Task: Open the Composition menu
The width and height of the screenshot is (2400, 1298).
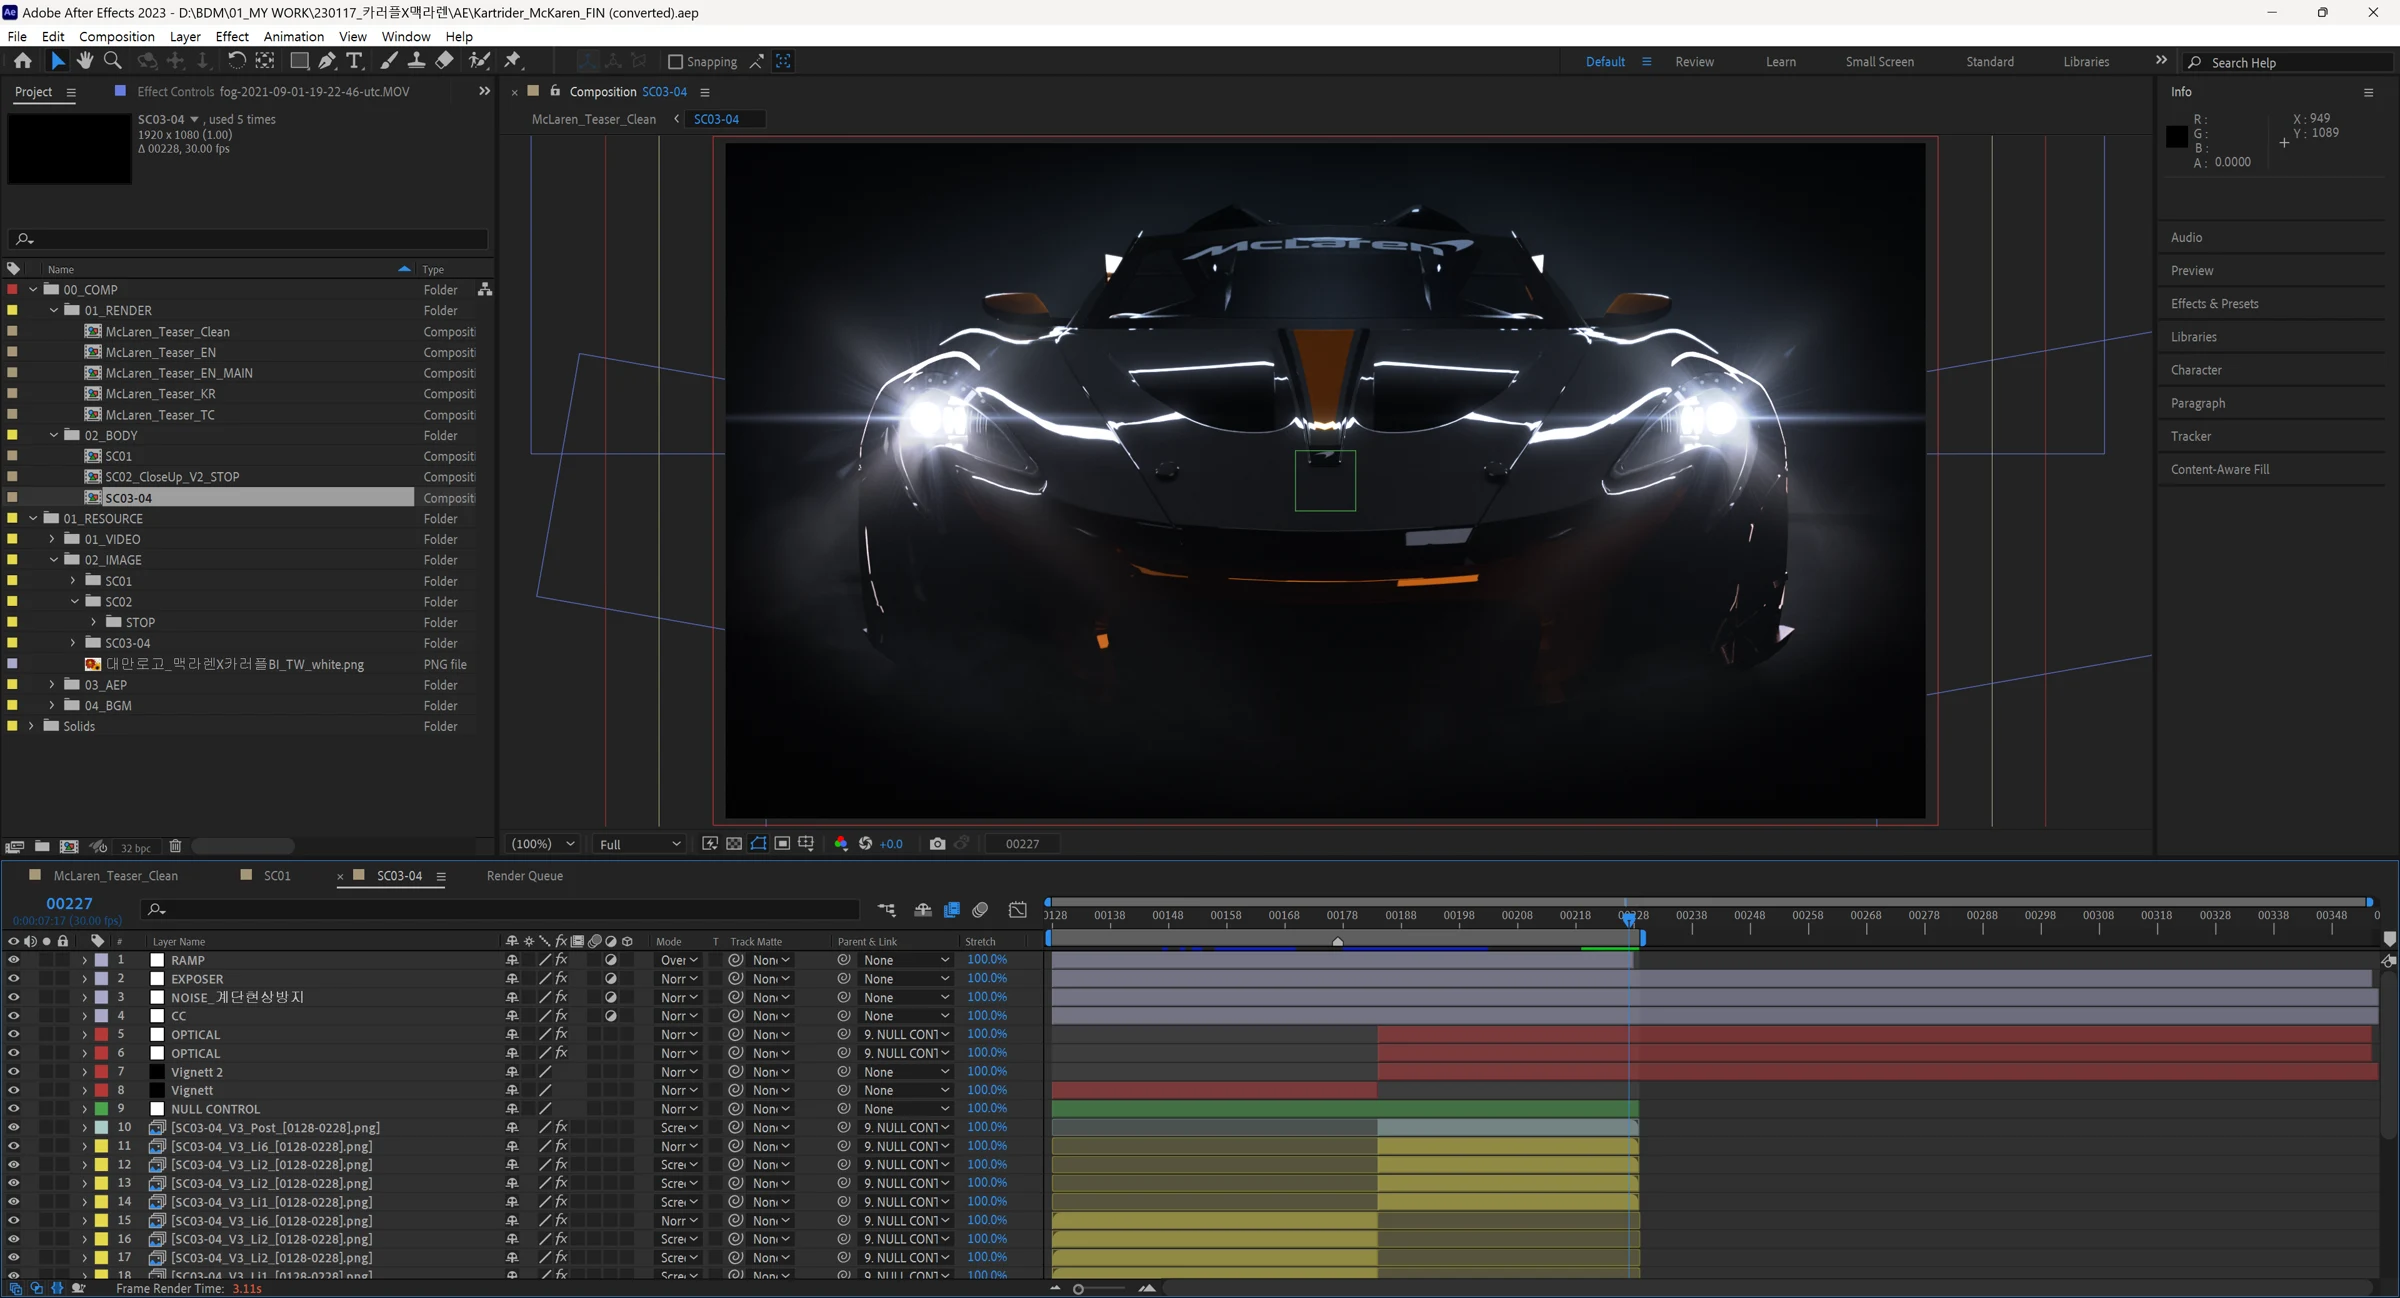Action: (x=117, y=36)
